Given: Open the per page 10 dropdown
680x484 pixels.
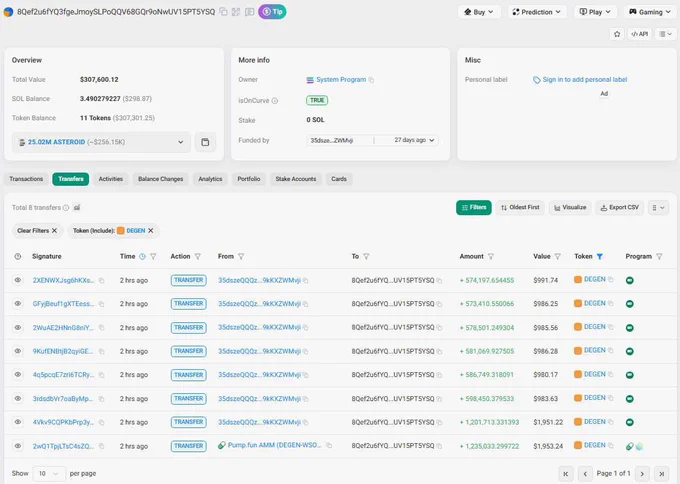Looking at the screenshot, I should click(49, 474).
